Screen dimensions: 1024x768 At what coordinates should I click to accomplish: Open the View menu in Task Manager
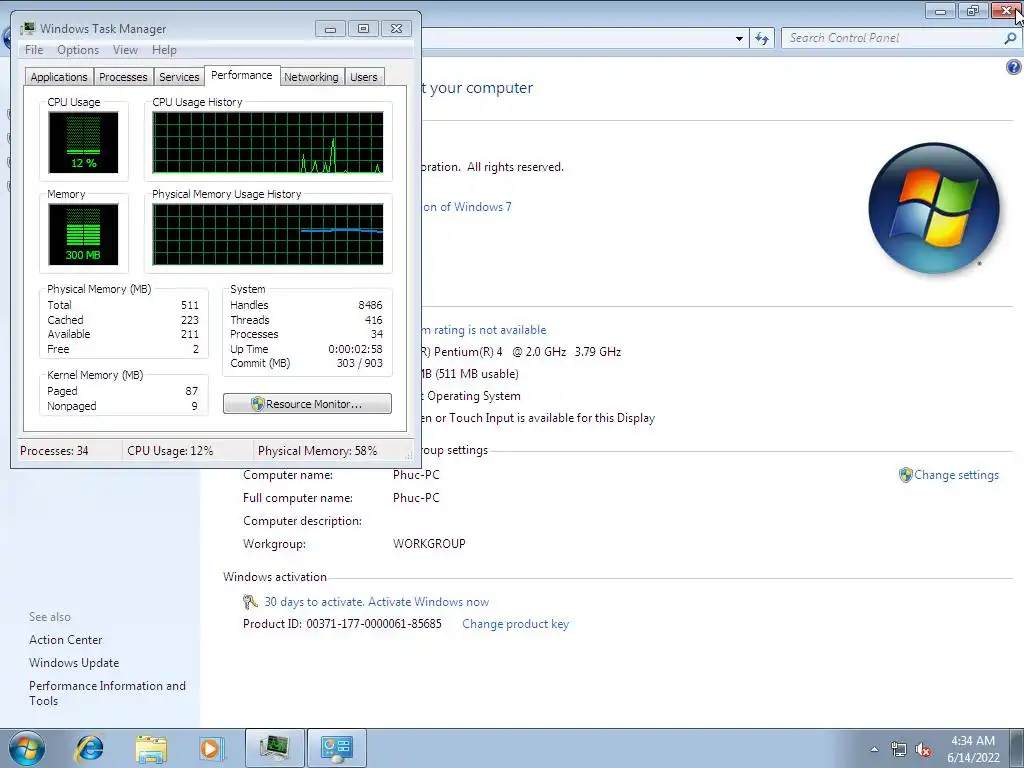pyautogui.click(x=125, y=50)
